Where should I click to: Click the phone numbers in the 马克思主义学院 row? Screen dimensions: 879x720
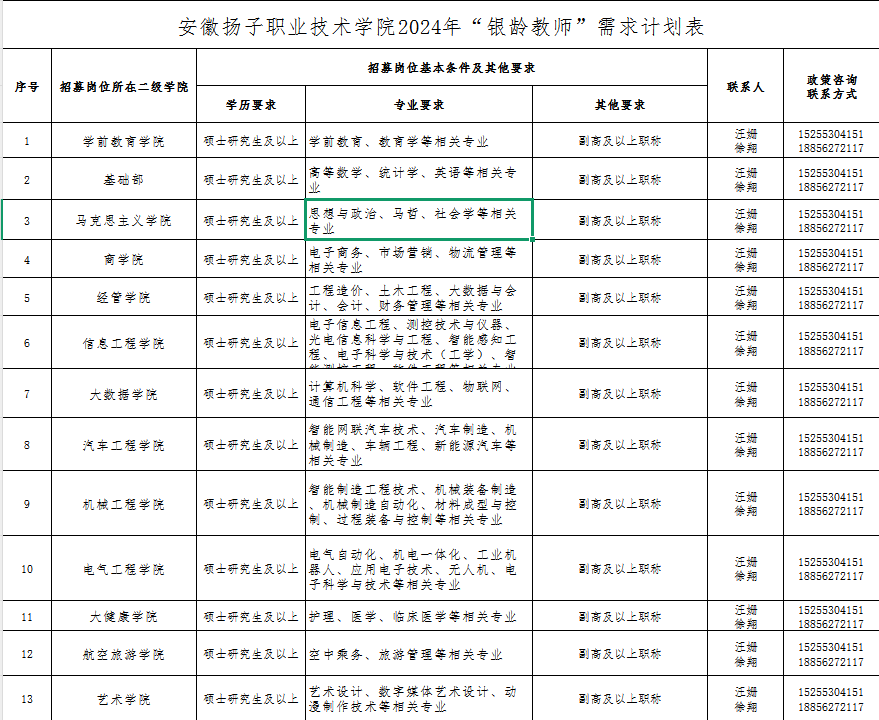831,221
